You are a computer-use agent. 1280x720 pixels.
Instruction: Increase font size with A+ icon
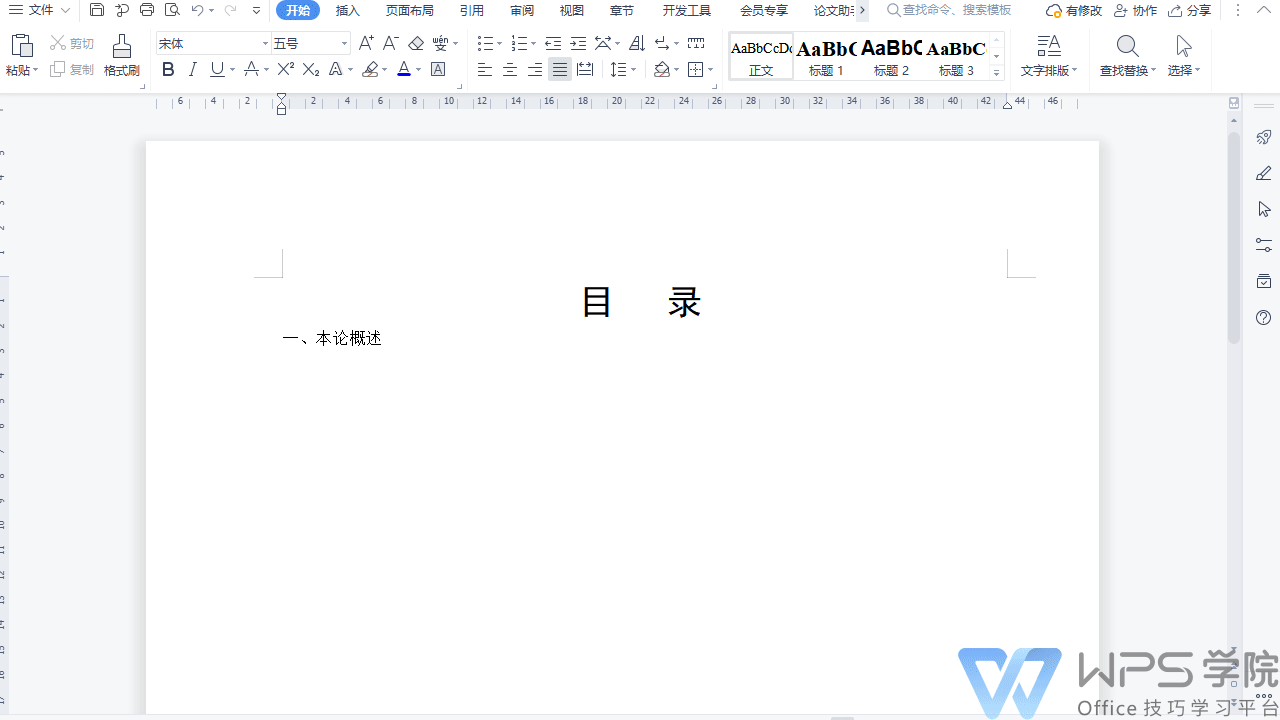click(x=366, y=43)
